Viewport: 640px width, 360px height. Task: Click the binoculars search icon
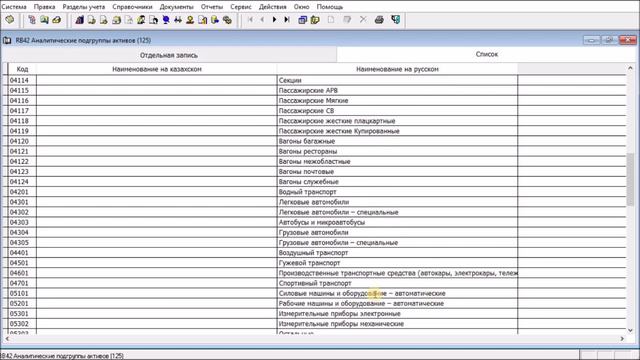tap(178, 20)
